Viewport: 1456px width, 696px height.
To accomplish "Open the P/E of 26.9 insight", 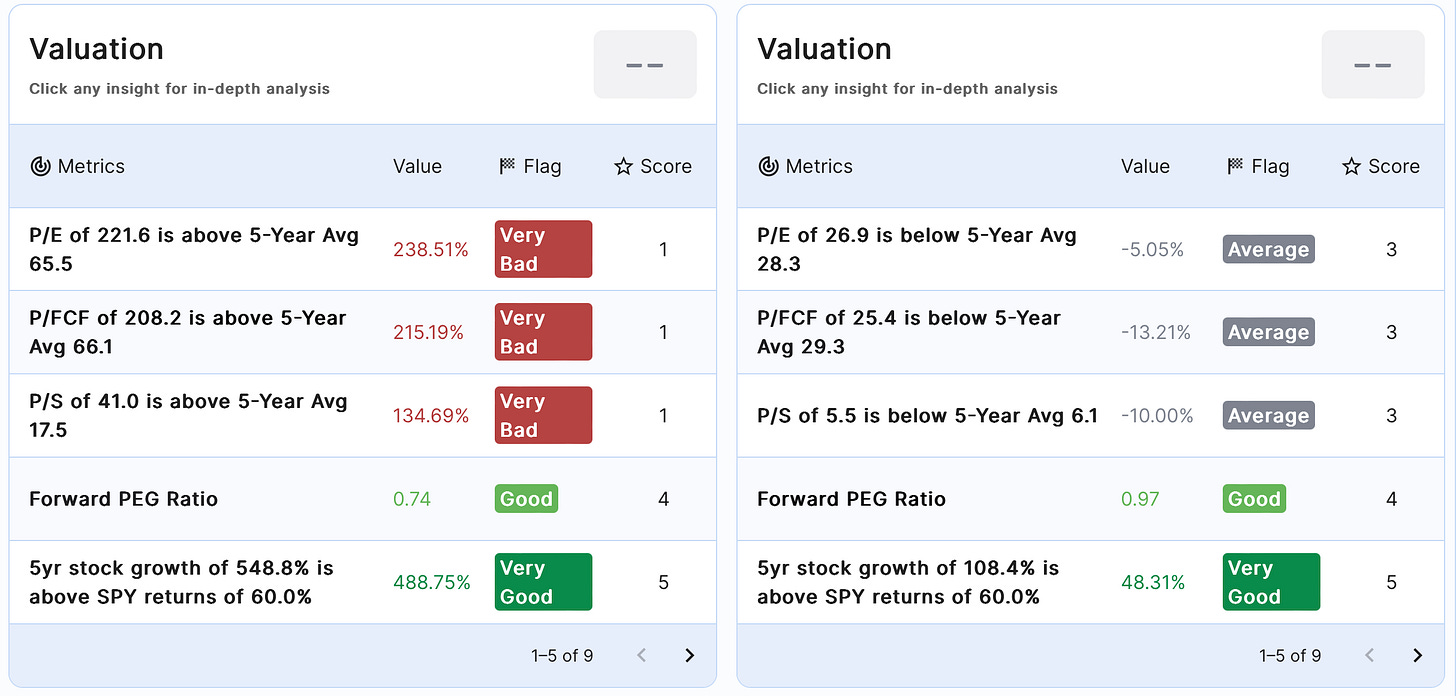I will [917, 249].
